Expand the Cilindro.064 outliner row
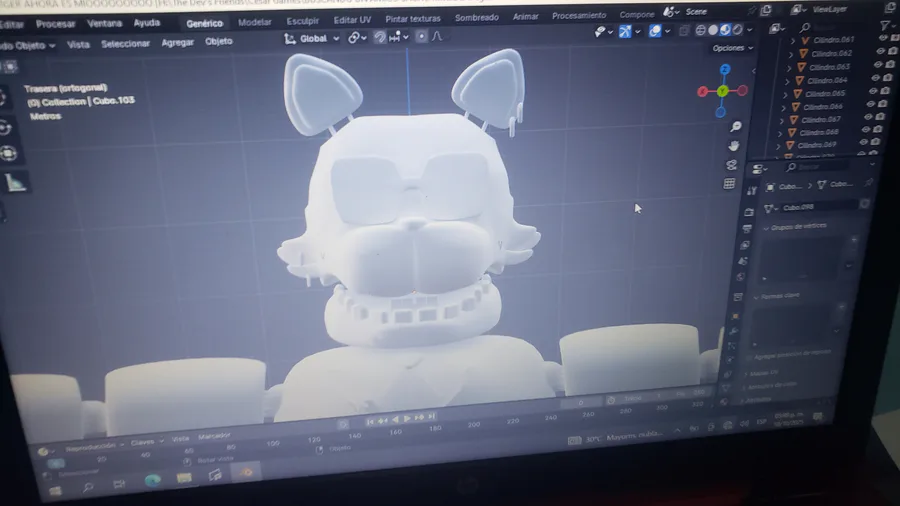 (787, 81)
